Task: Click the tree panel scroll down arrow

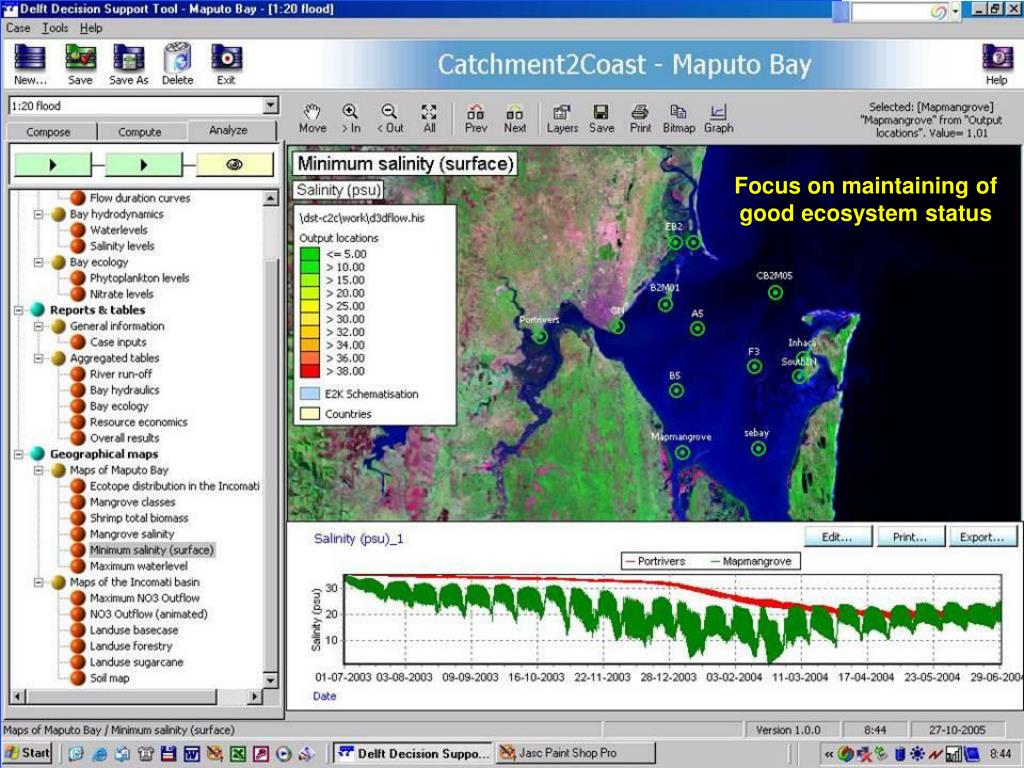Action: pos(271,680)
